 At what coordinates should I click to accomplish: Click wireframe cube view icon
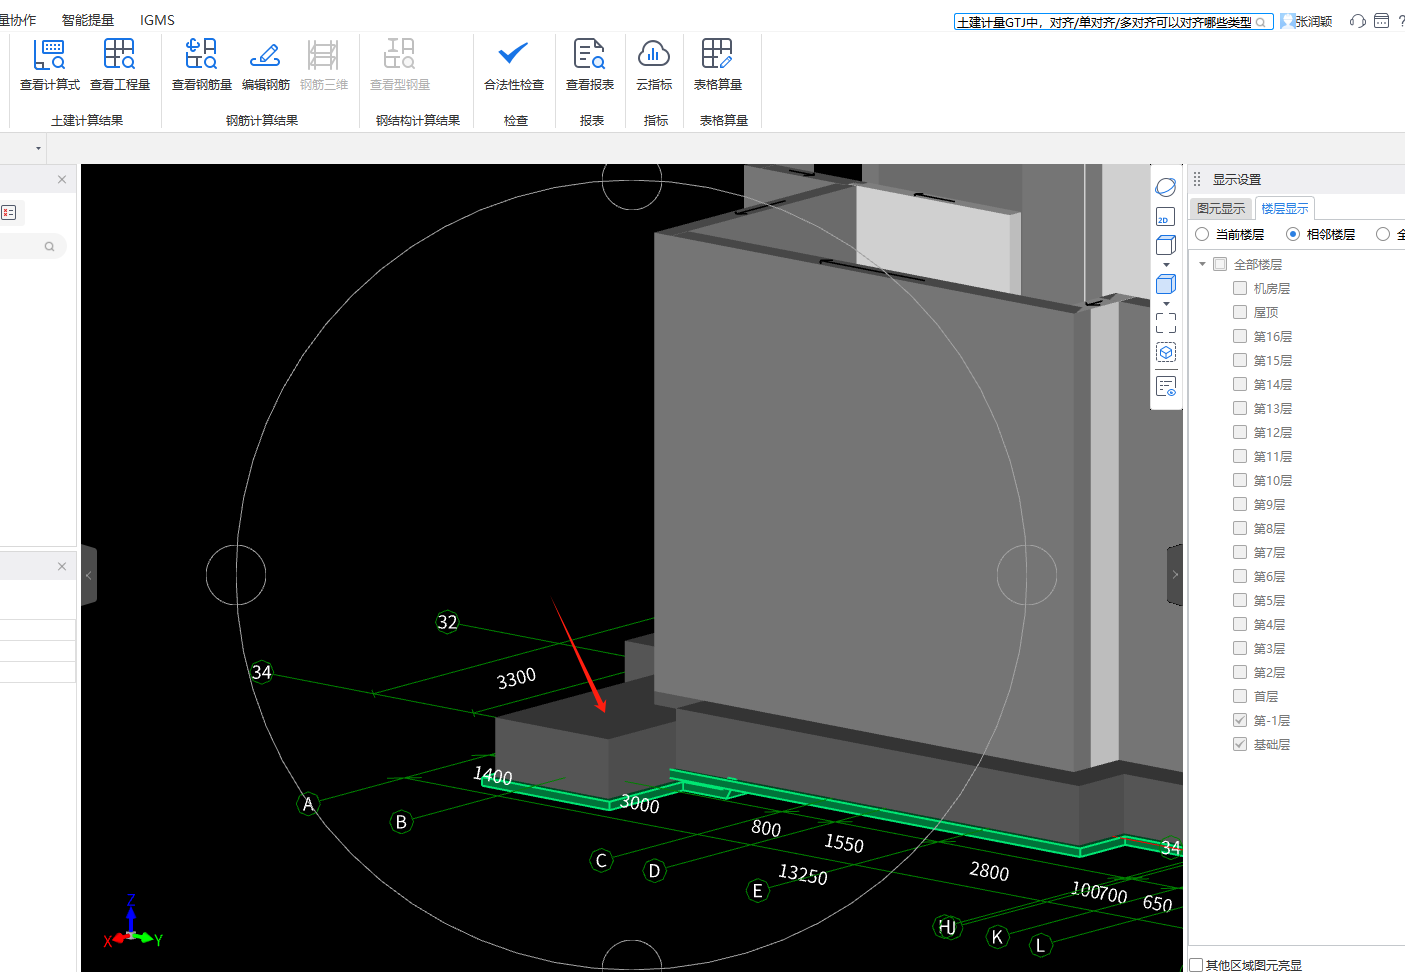(1166, 245)
